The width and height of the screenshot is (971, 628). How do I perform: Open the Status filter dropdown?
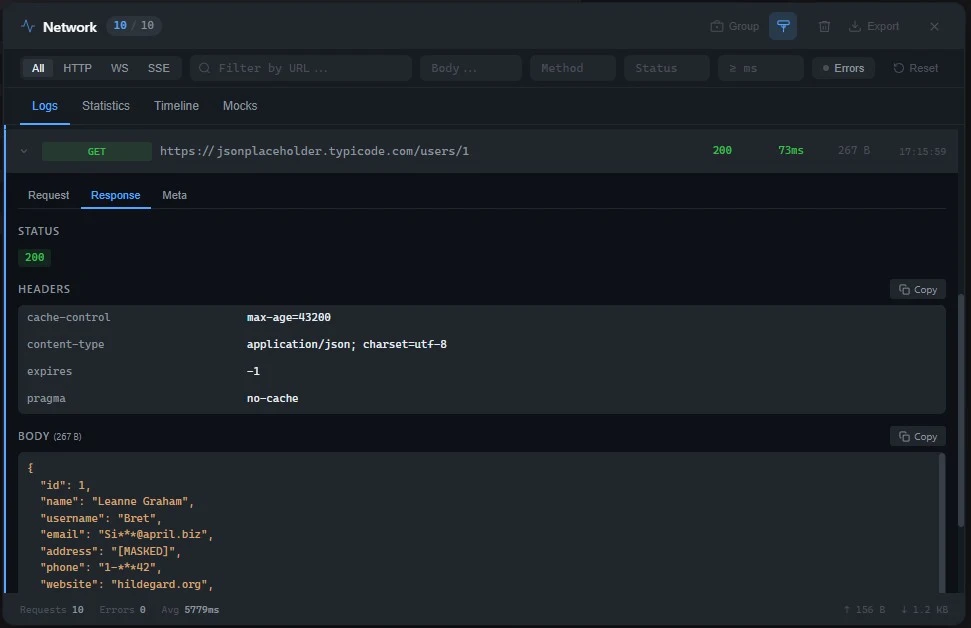click(x=666, y=68)
